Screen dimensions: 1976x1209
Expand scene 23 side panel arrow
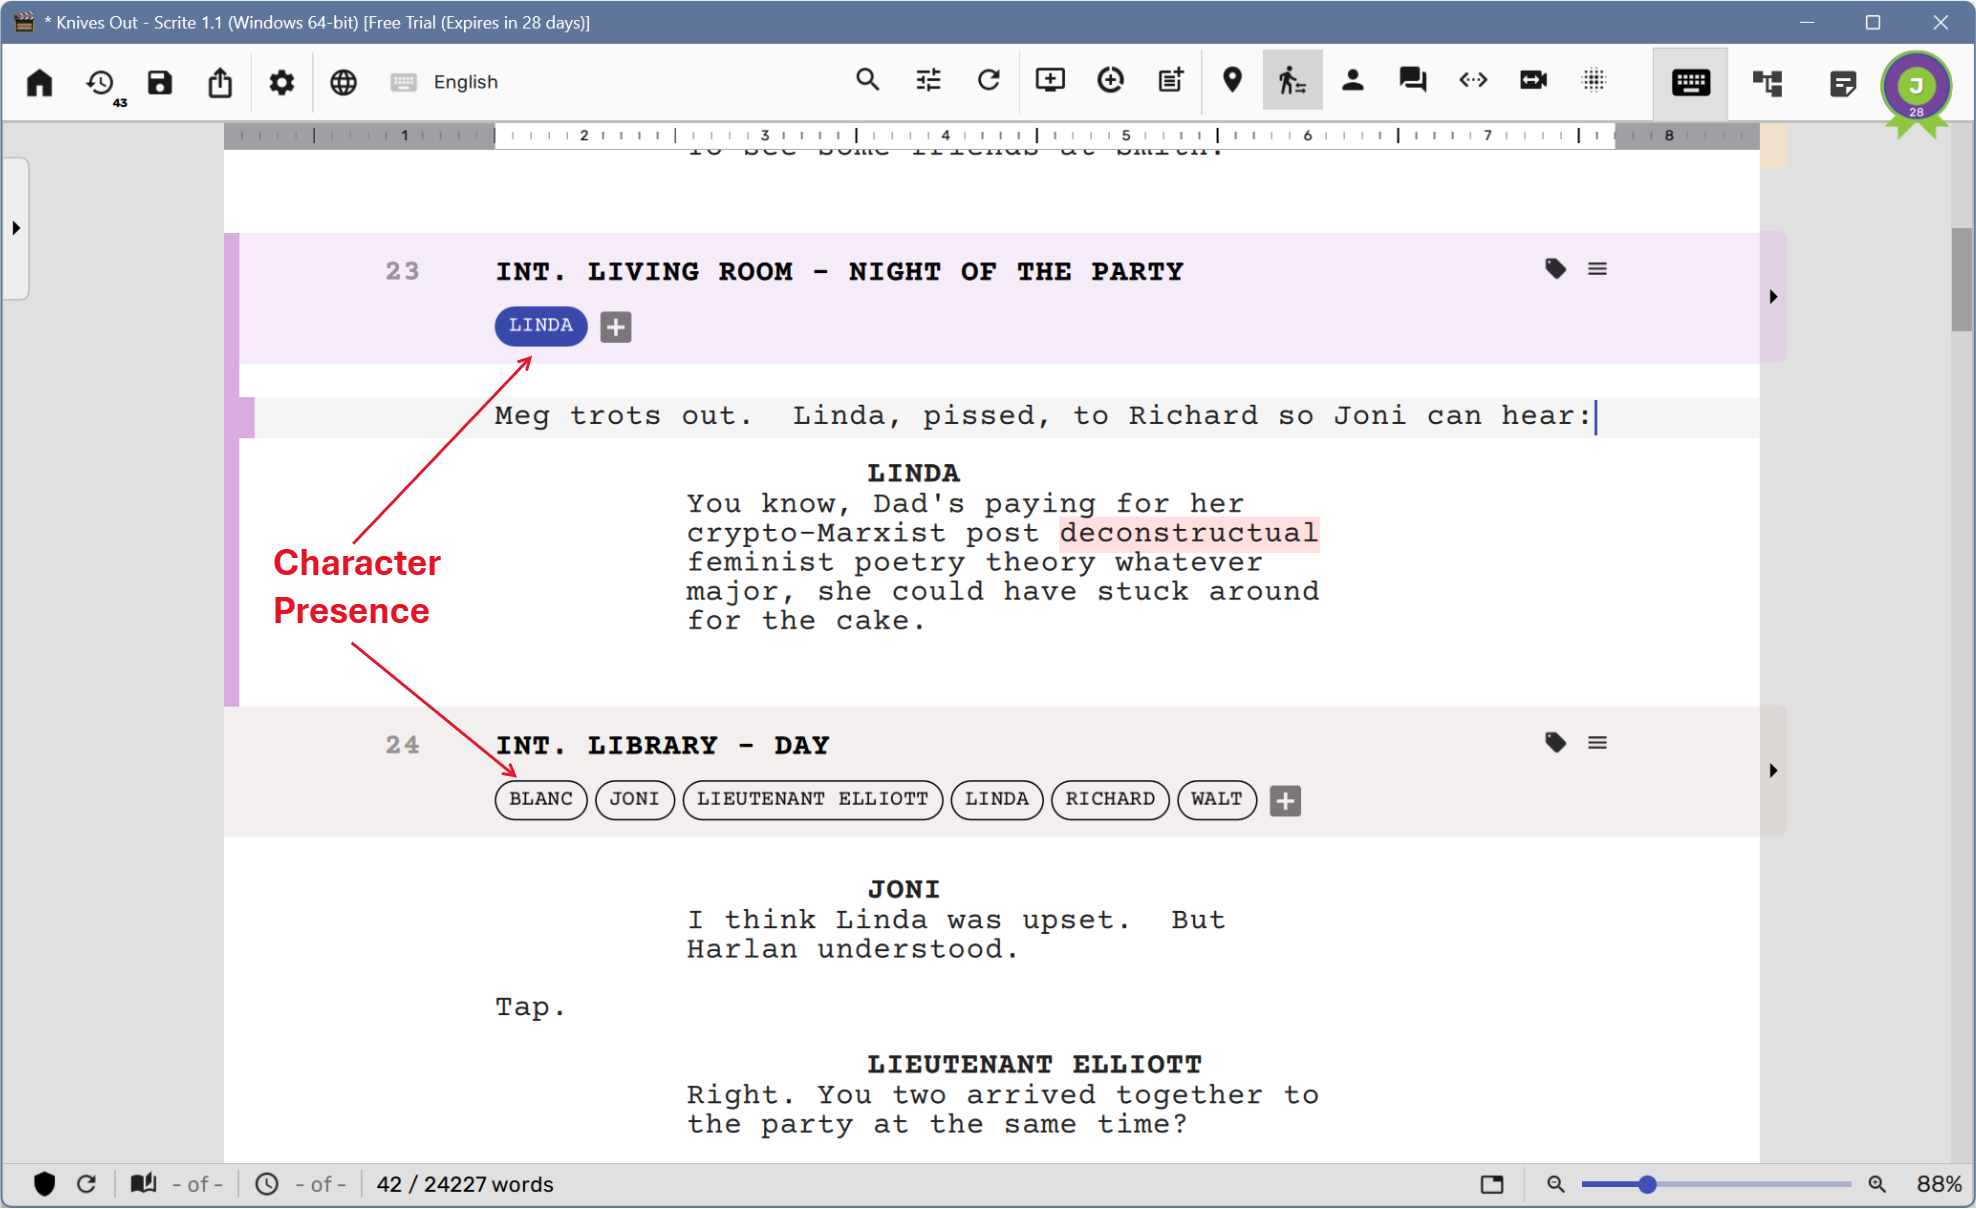pyautogui.click(x=1773, y=297)
